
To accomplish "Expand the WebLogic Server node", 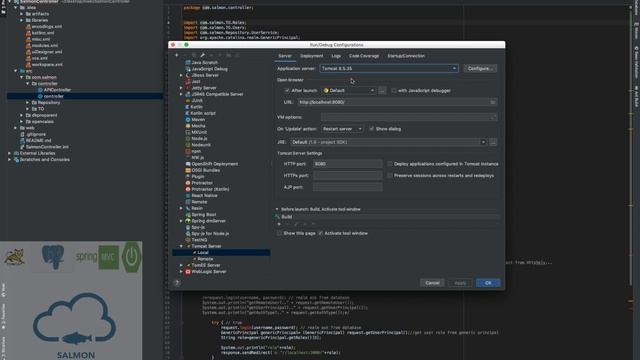I will [x=181, y=271].
